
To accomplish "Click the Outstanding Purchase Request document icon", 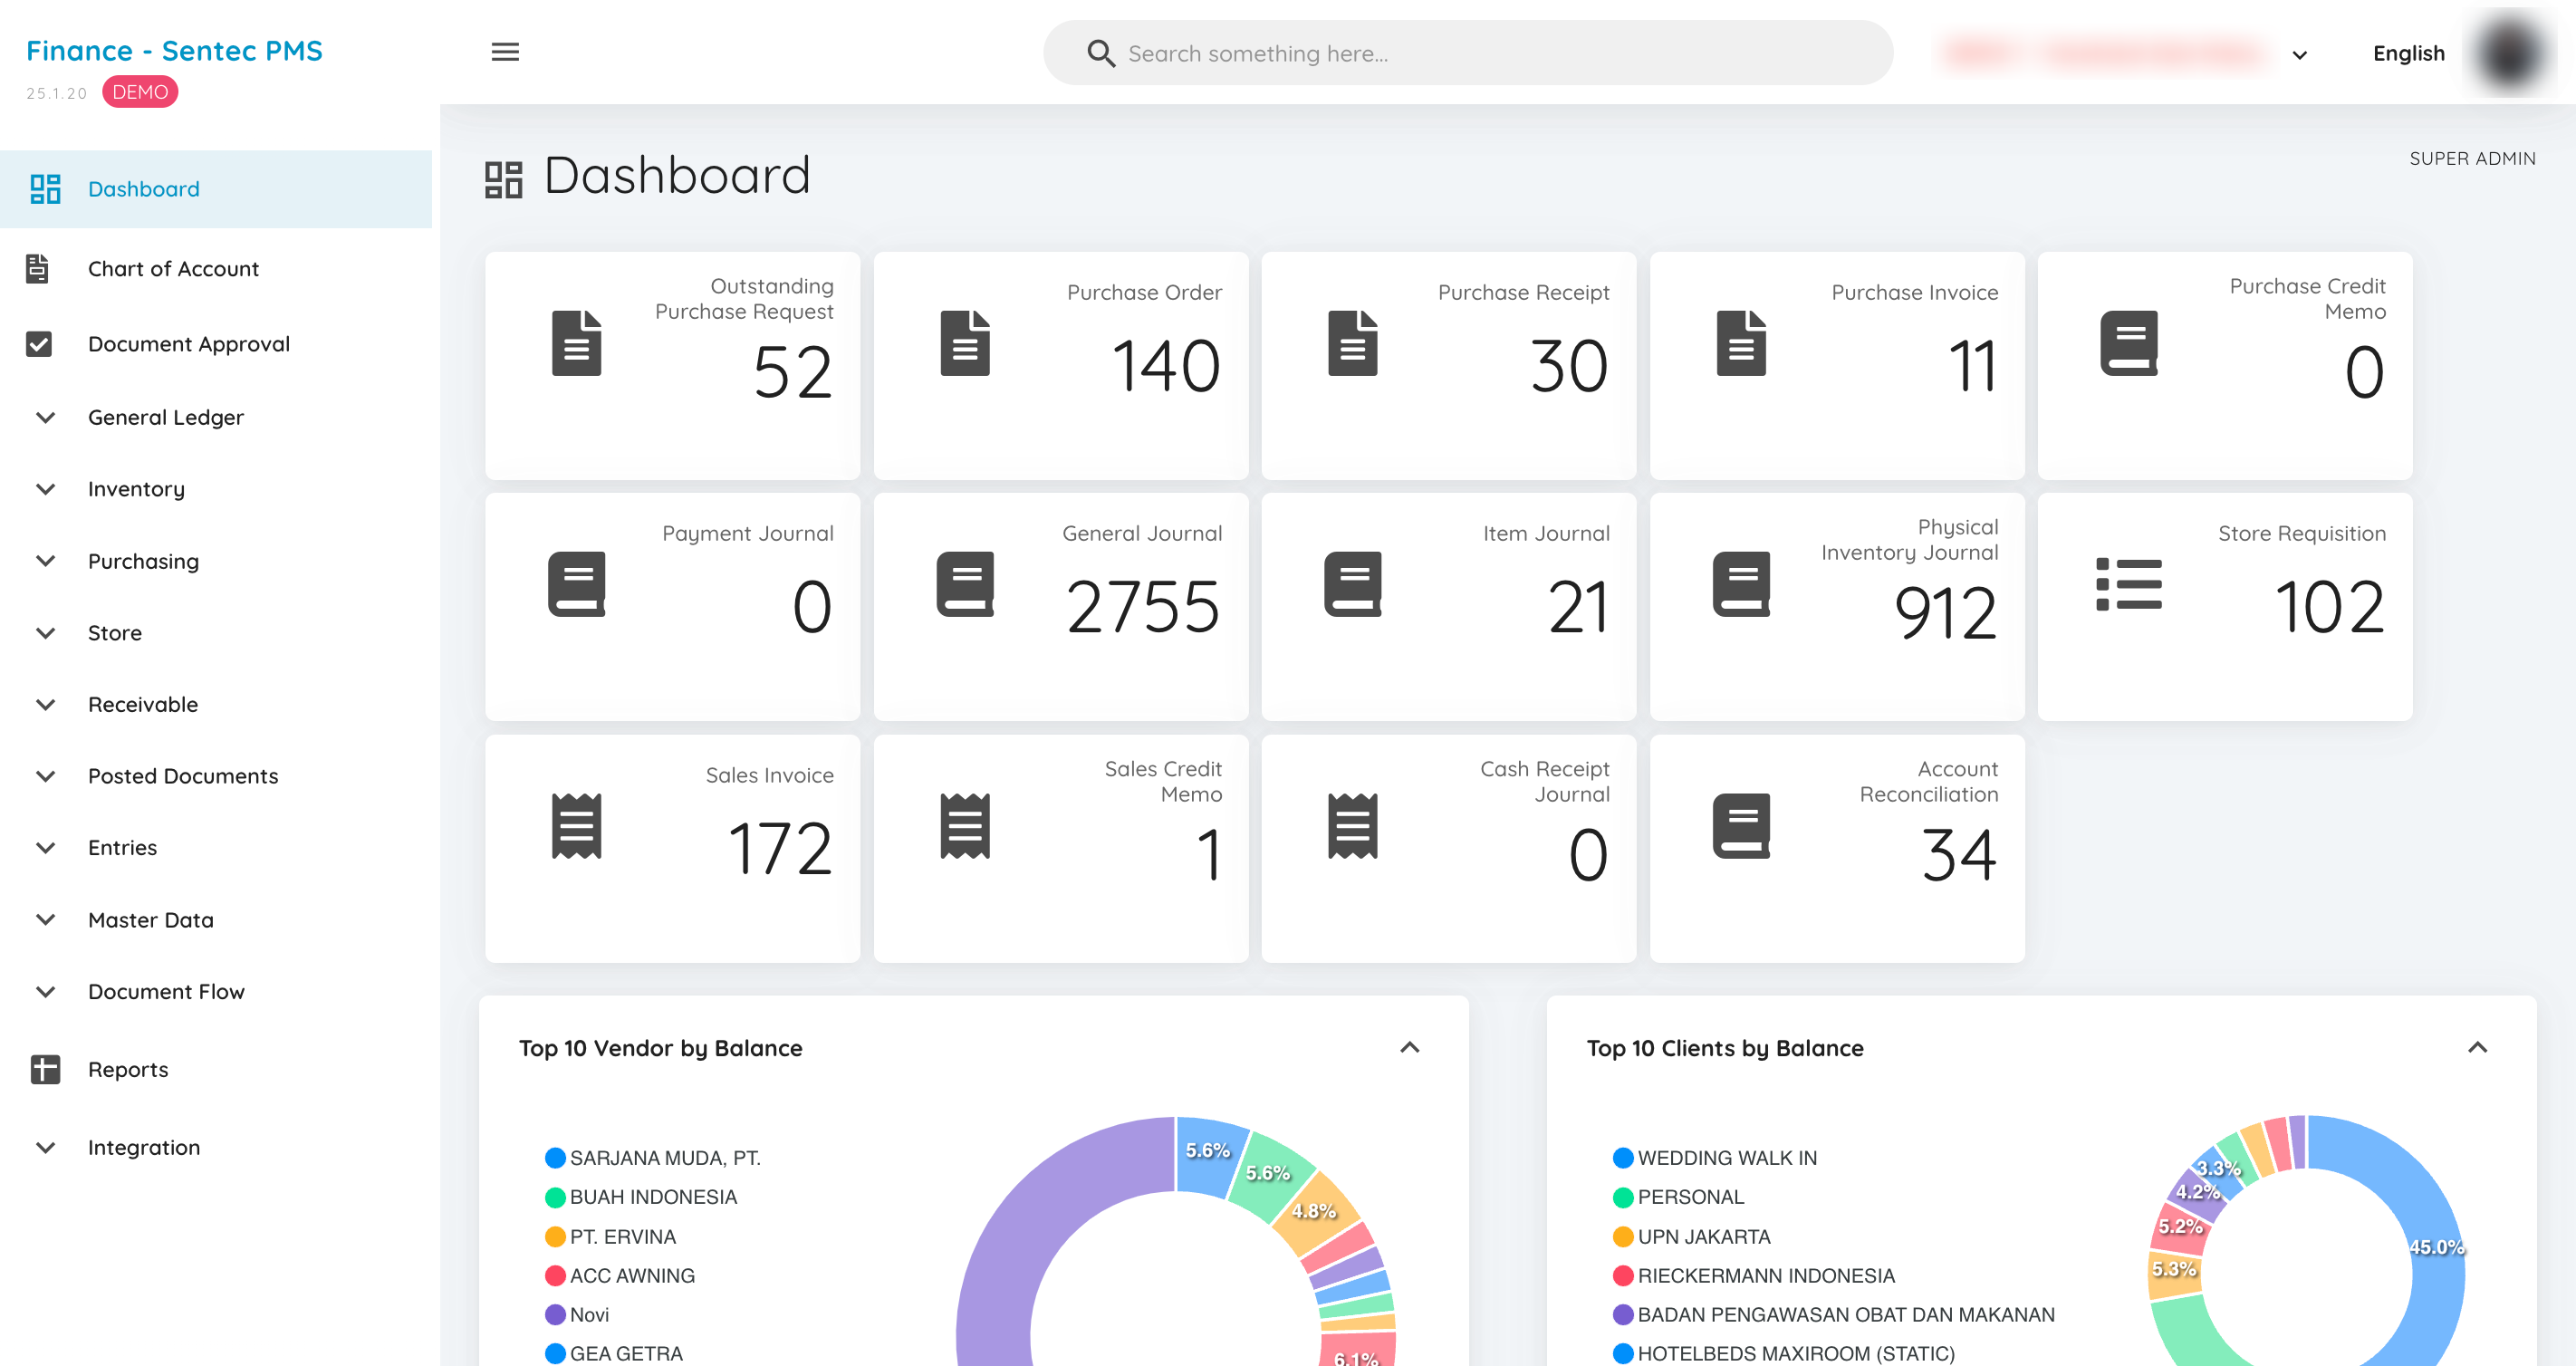I will click(577, 343).
